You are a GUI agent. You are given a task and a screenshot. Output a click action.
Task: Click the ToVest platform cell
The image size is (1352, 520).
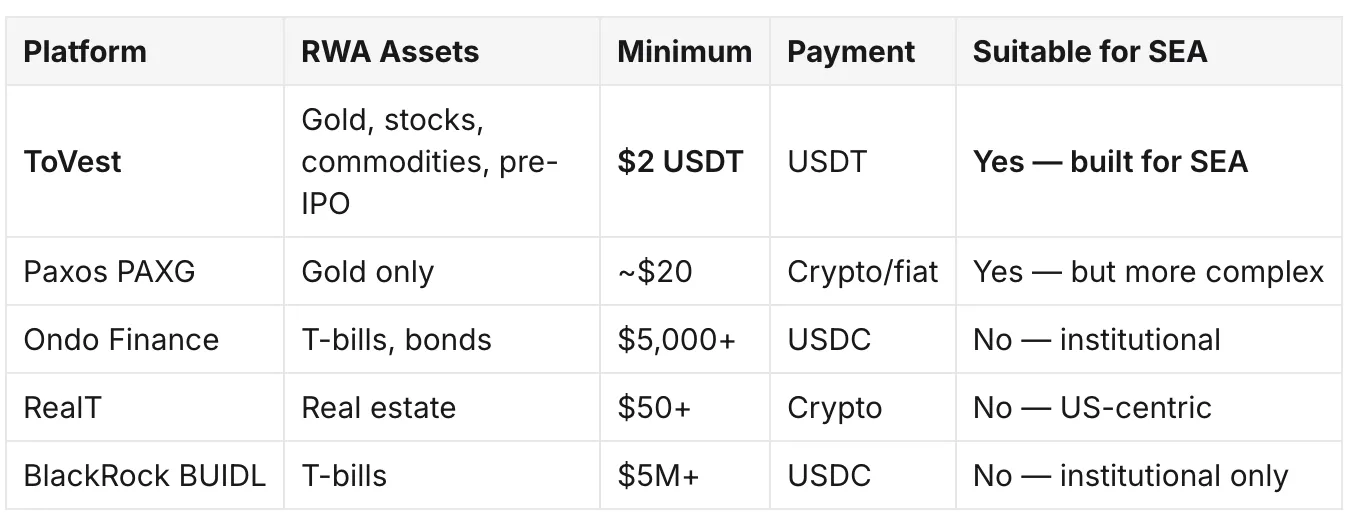click(72, 161)
